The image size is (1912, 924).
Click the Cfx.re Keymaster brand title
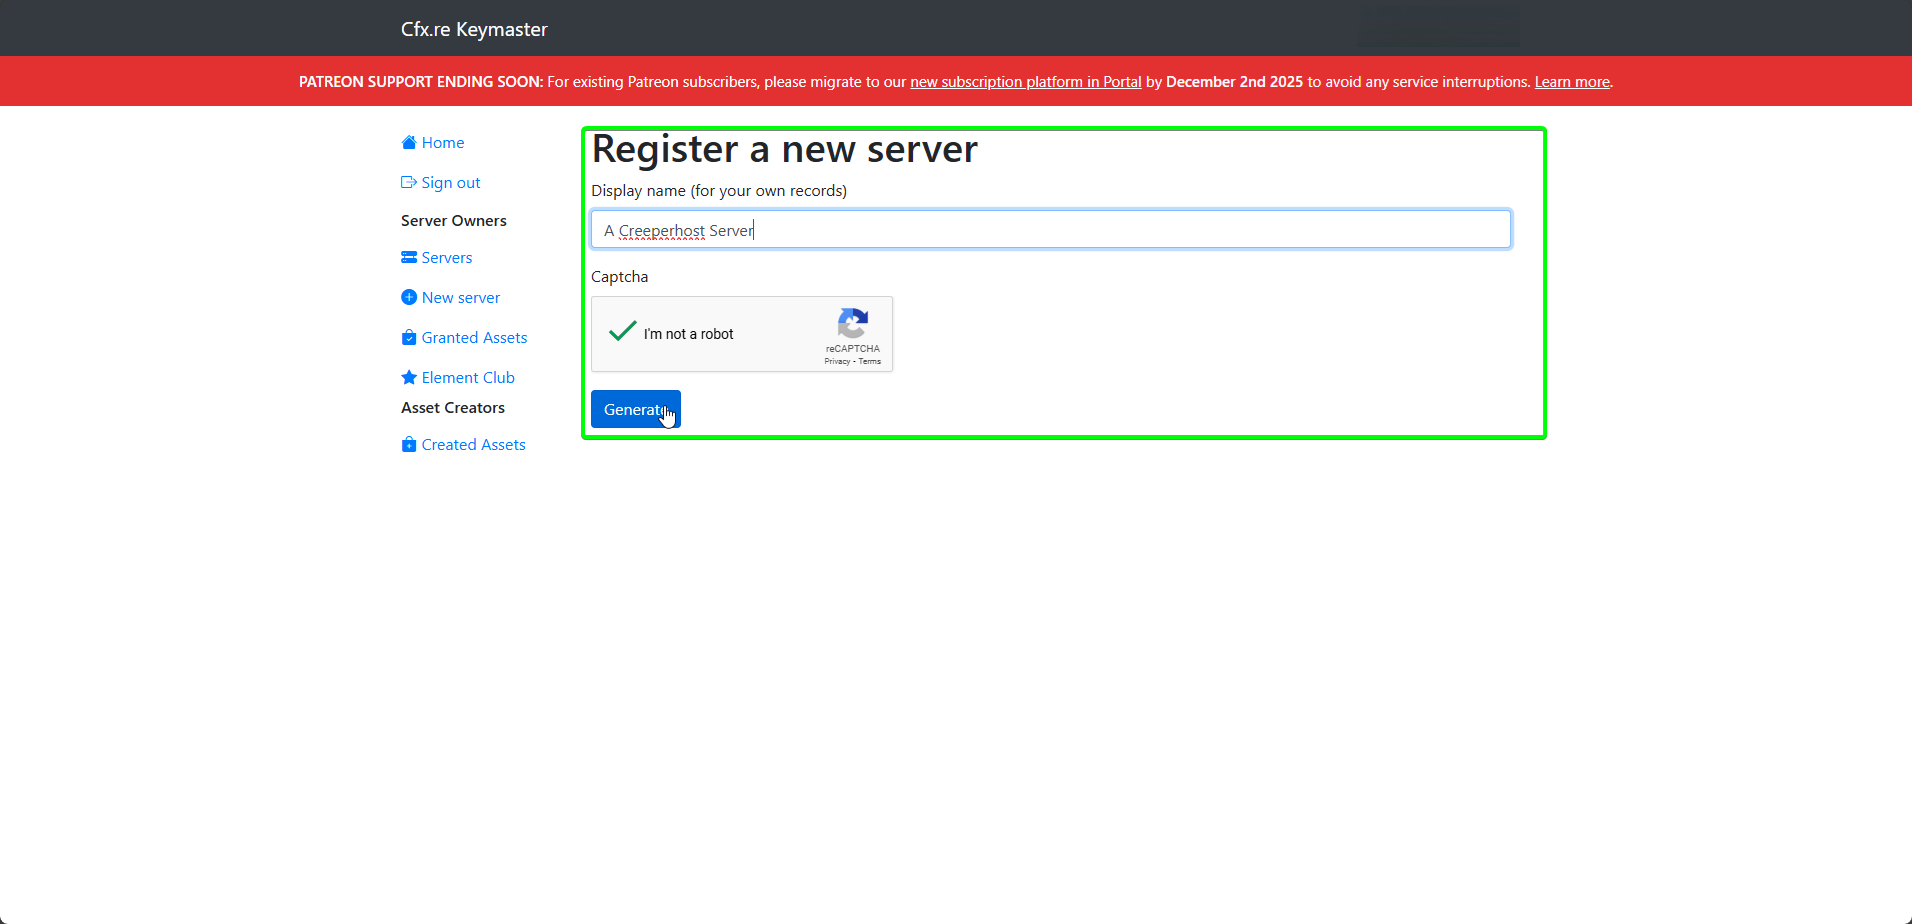click(x=474, y=29)
